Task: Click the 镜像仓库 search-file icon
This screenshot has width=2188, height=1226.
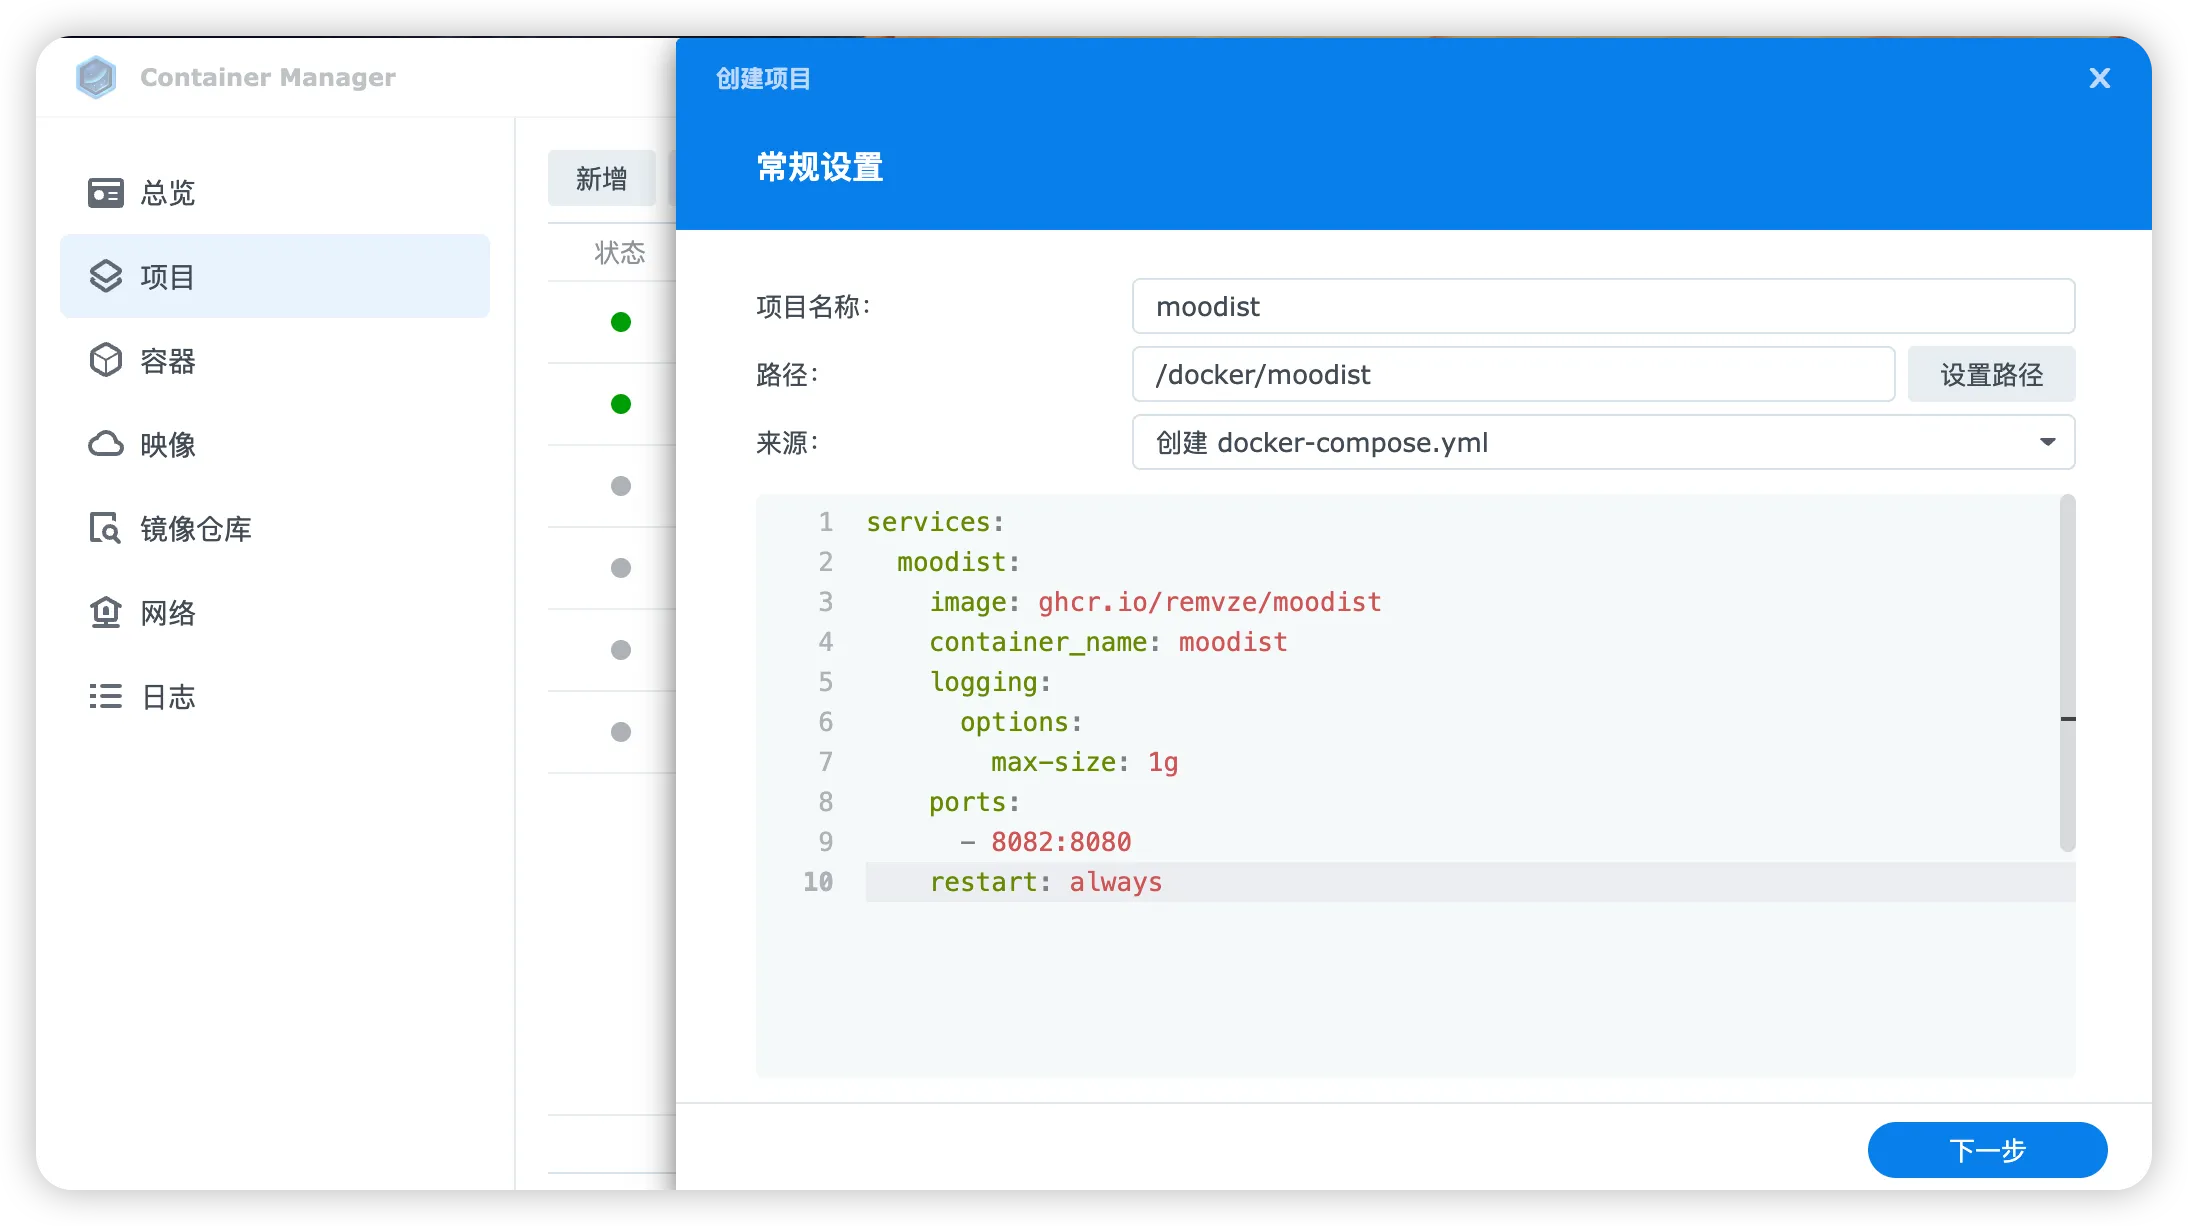Action: [106, 528]
